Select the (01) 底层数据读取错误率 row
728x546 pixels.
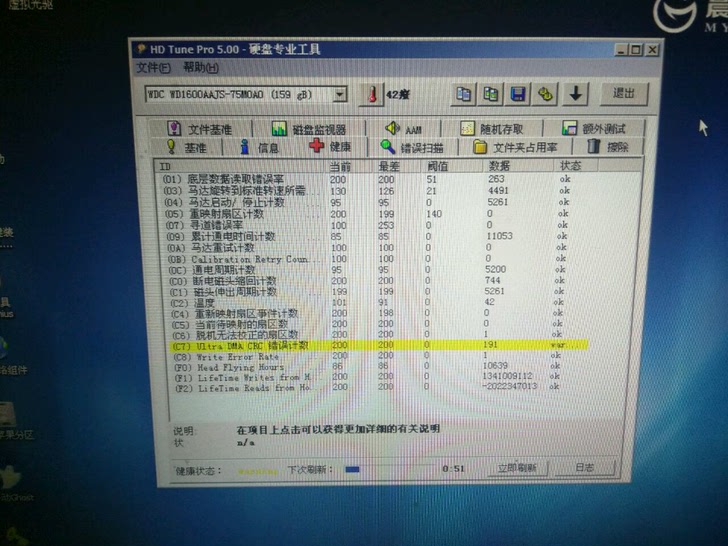368,179
